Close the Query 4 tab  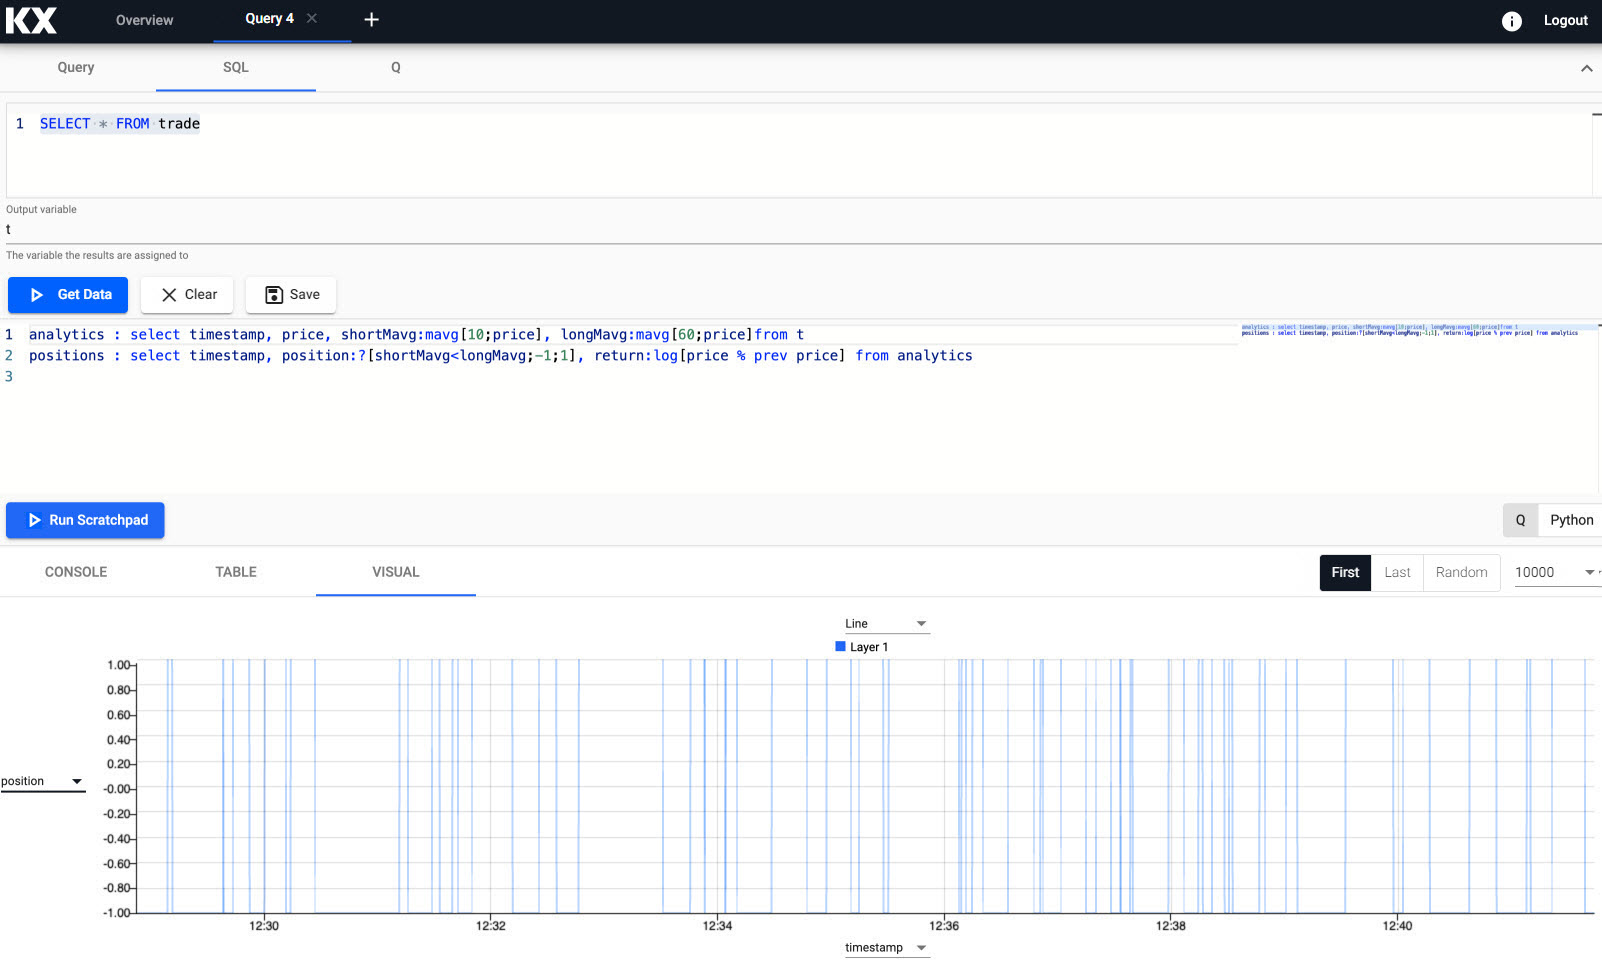[x=312, y=19]
